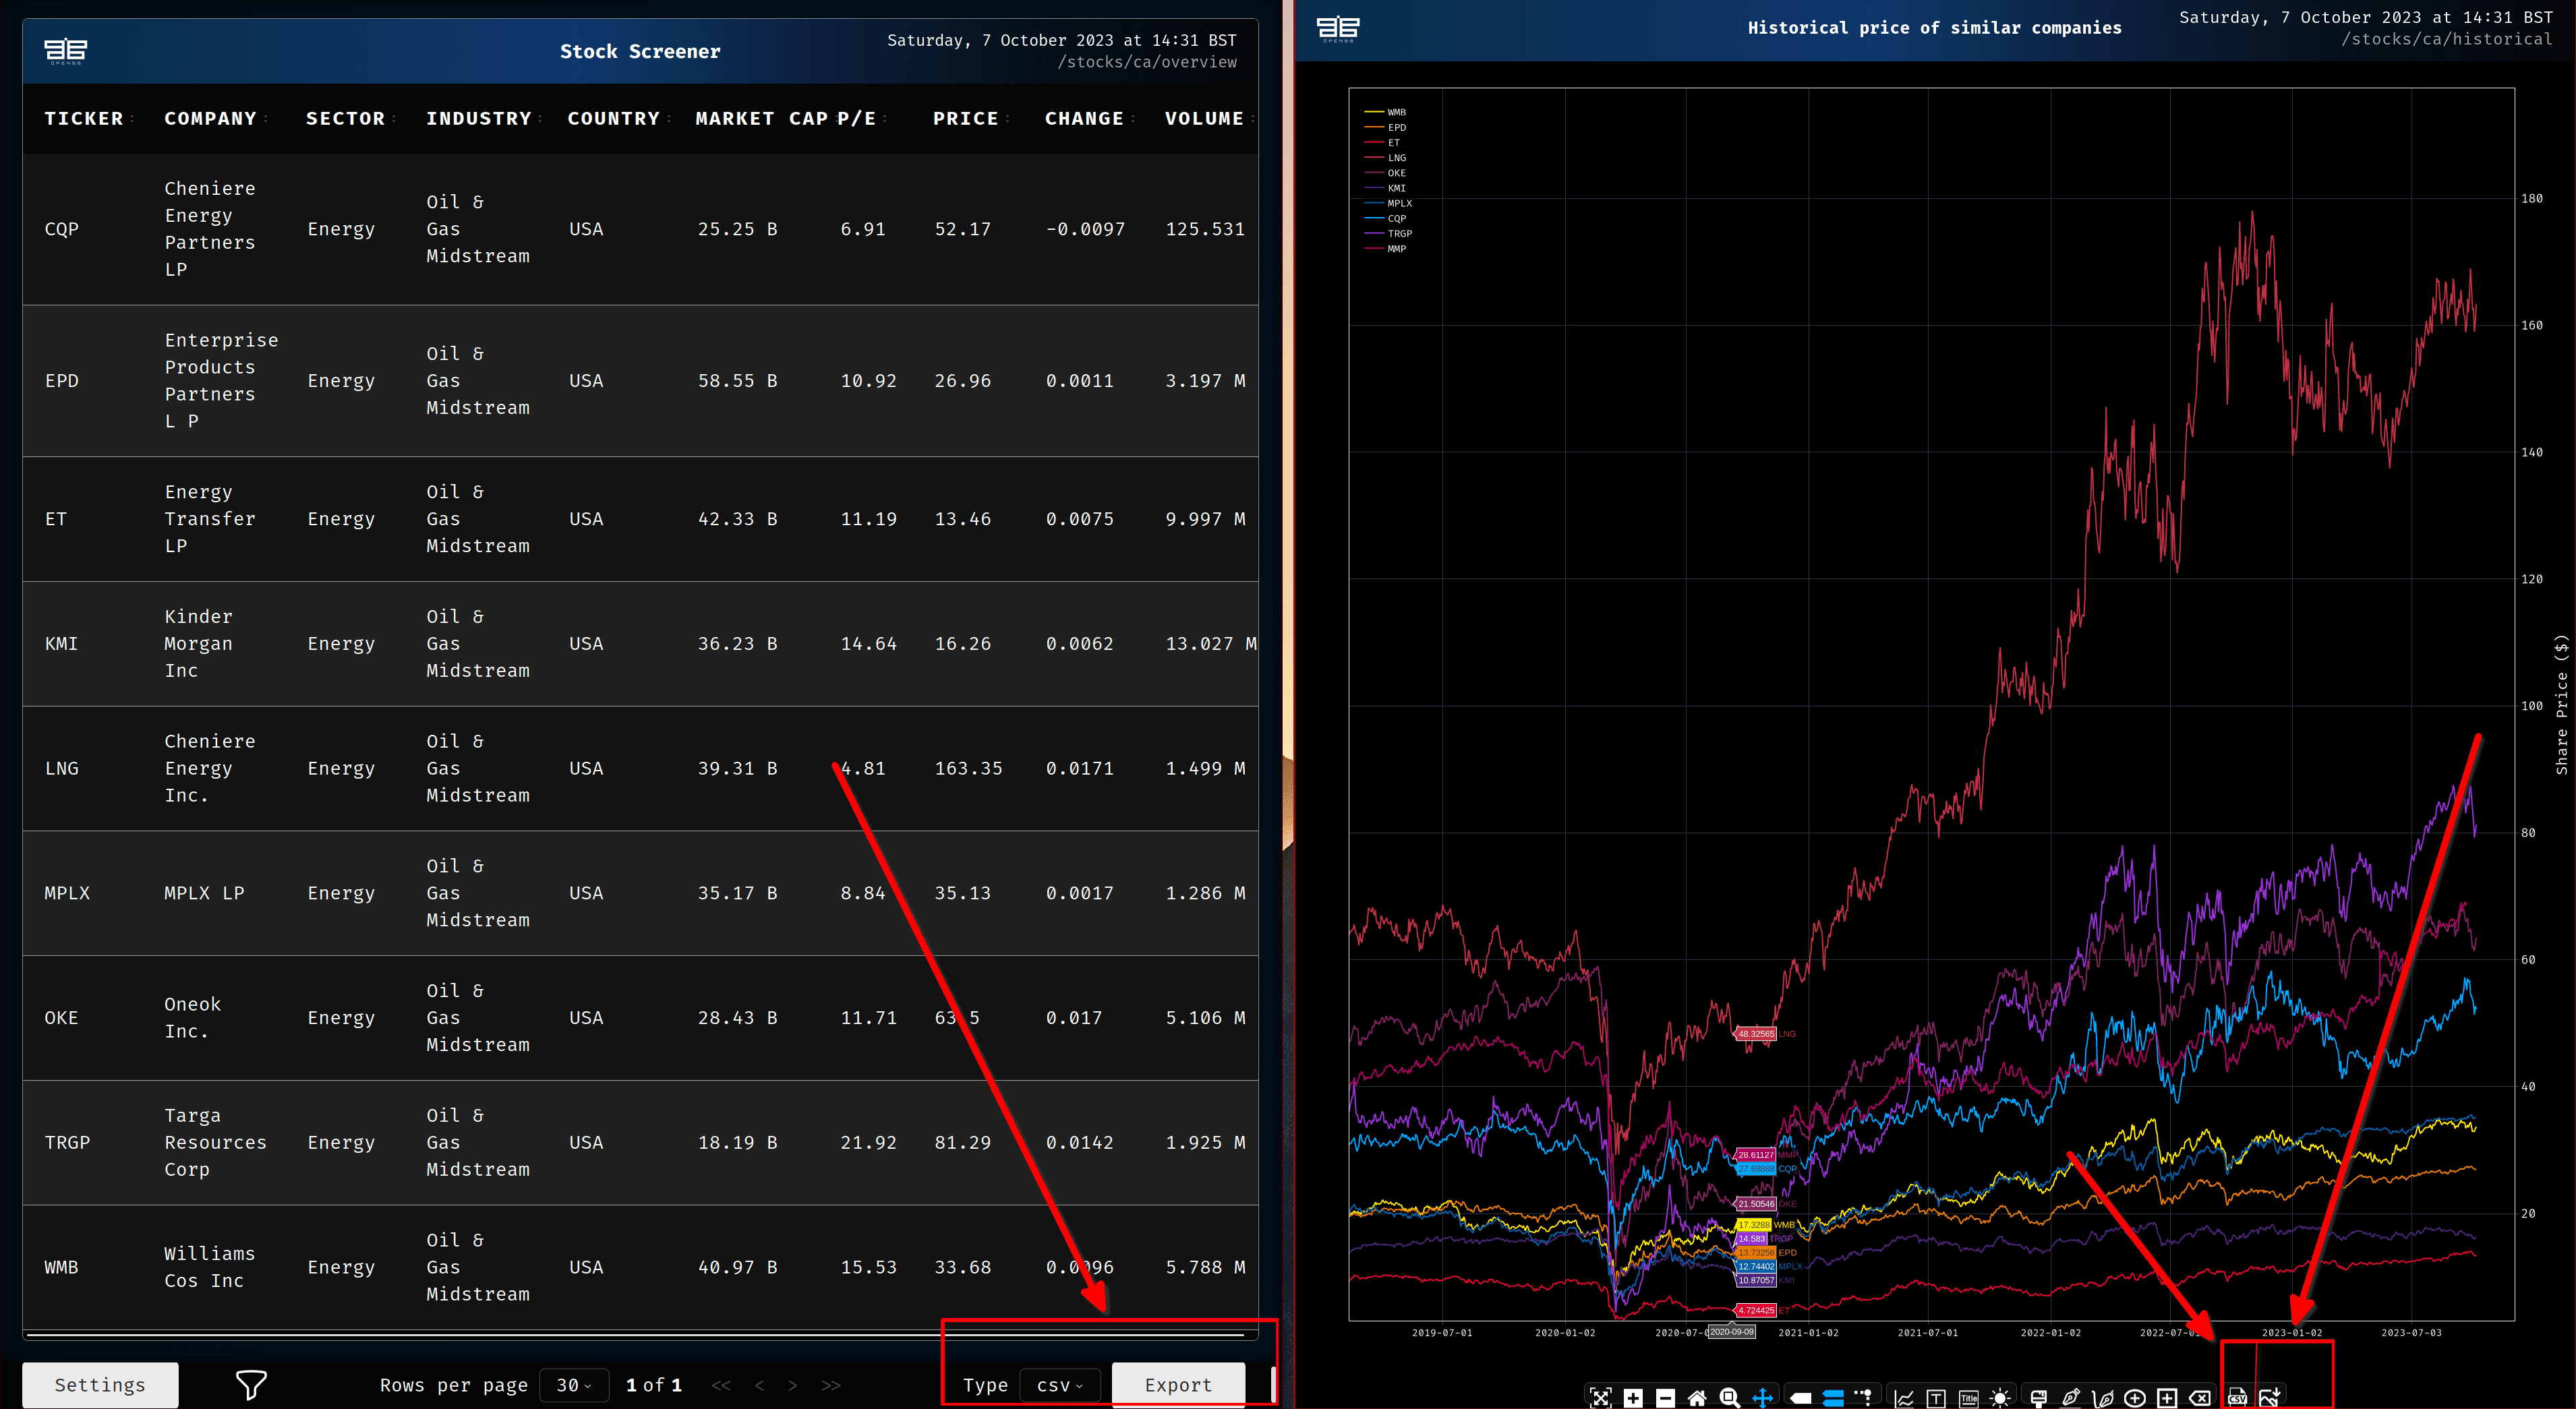Click the LNG ticker cell
The height and width of the screenshot is (1409, 2576).
pyautogui.click(x=61, y=768)
